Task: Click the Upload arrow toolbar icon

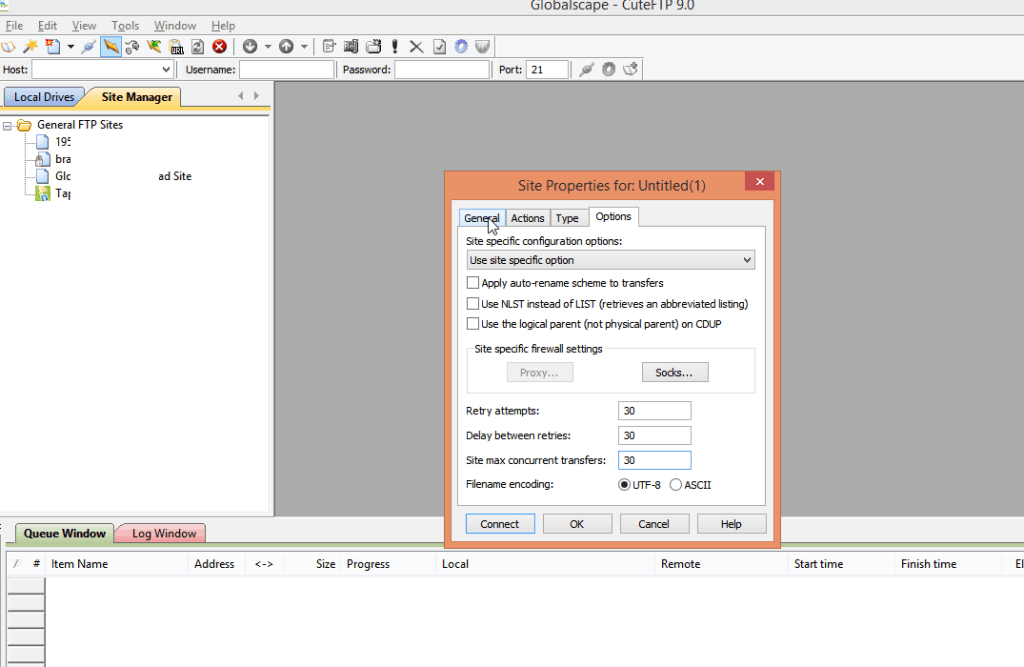Action: click(286, 46)
